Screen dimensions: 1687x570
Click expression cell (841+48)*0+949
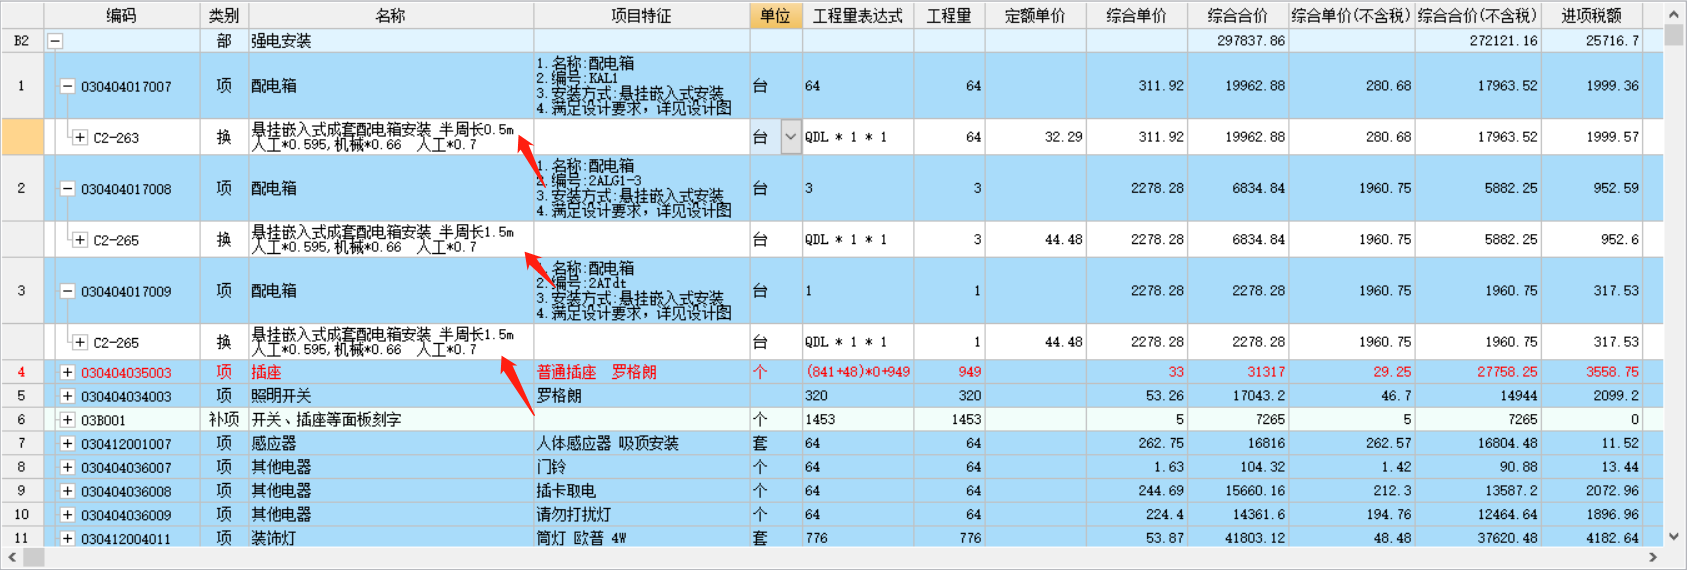[x=858, y=372]
